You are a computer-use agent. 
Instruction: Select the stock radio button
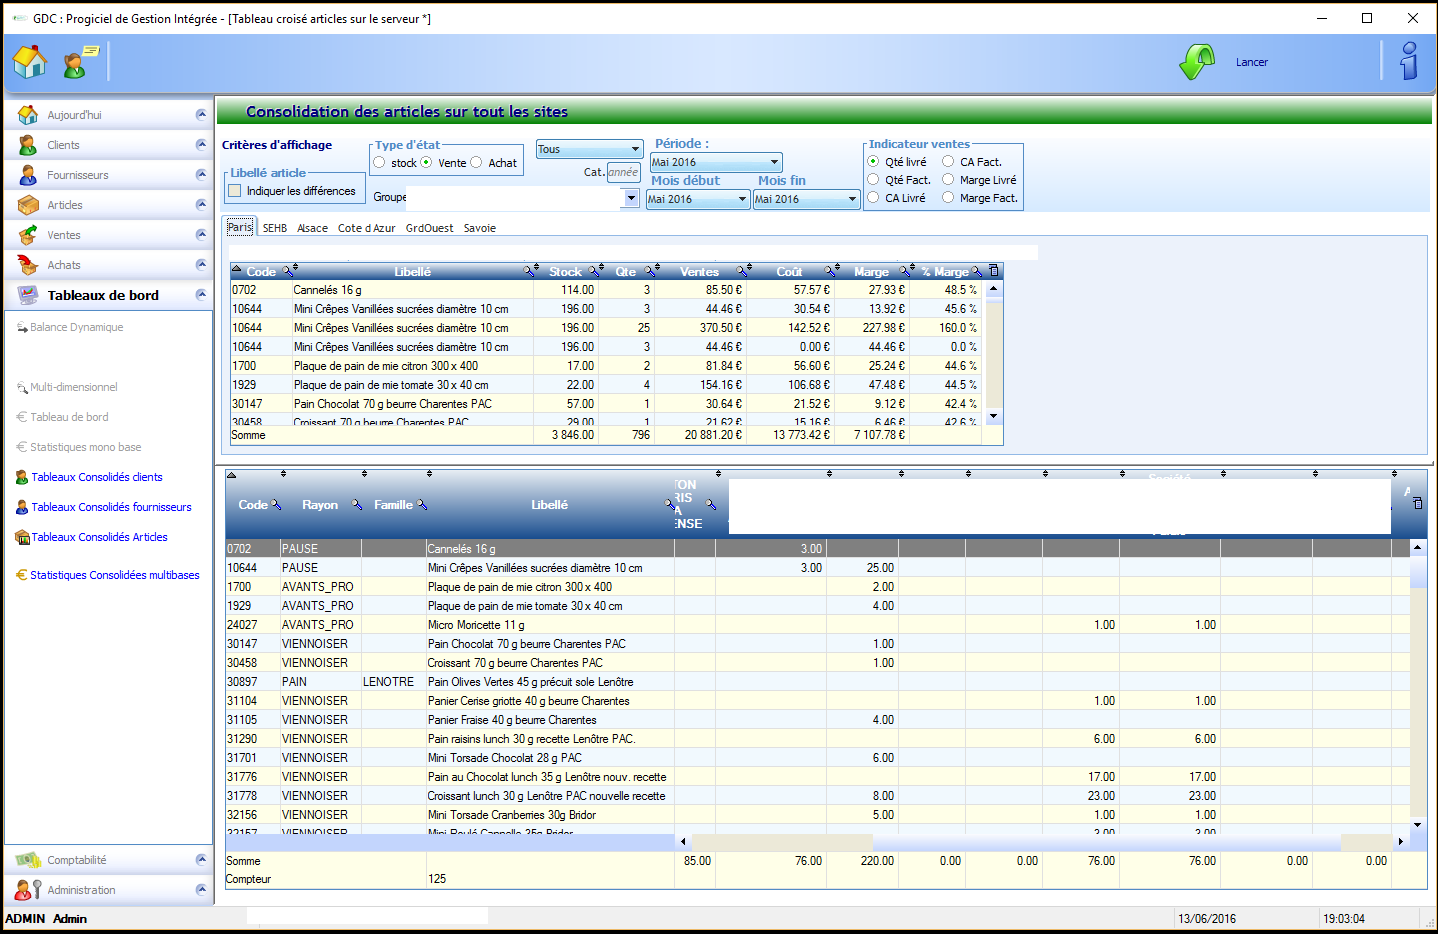point(379,162)
